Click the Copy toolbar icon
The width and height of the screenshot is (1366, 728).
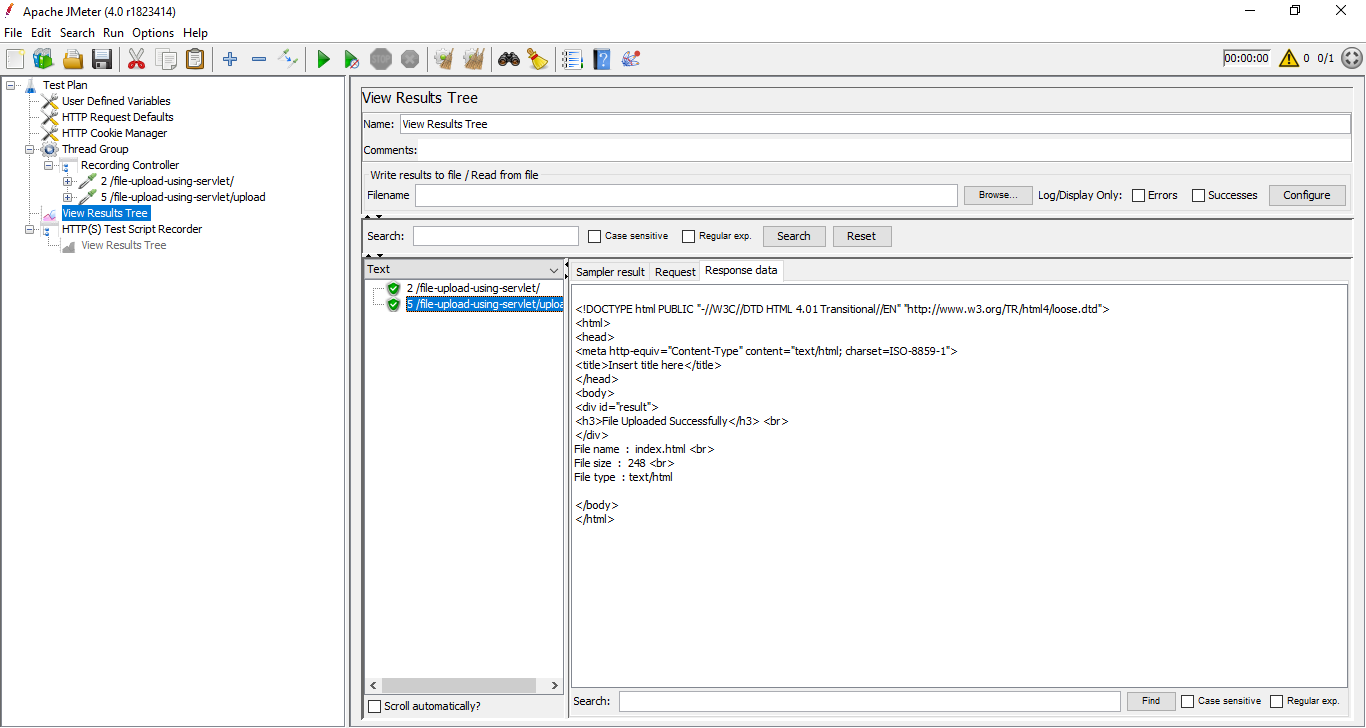(x=166, y=59)
